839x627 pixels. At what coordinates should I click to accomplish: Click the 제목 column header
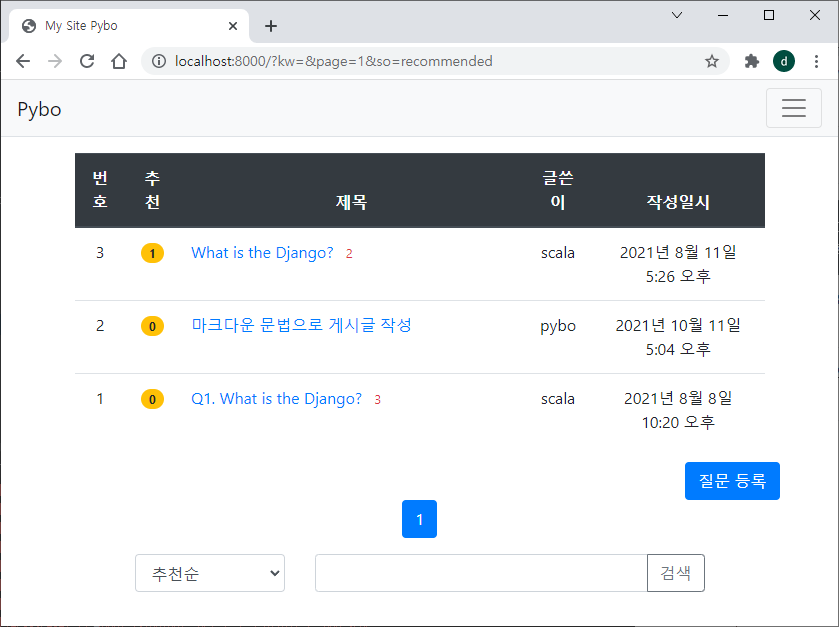click(x=351, y=202)
